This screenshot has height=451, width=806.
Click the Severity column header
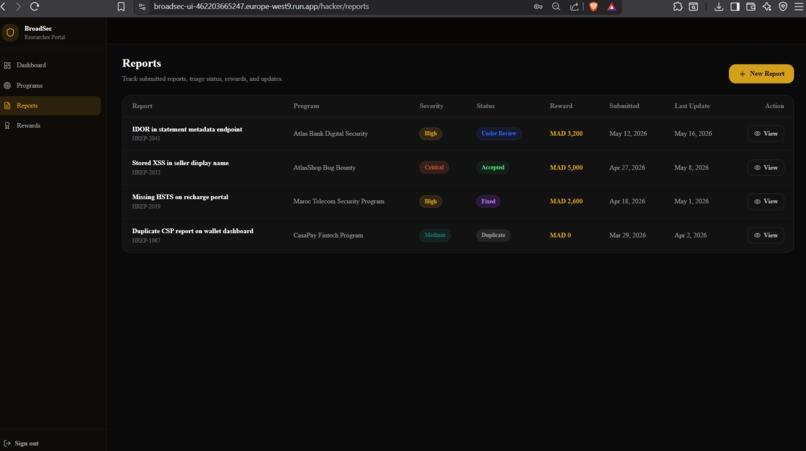point(431,106)
